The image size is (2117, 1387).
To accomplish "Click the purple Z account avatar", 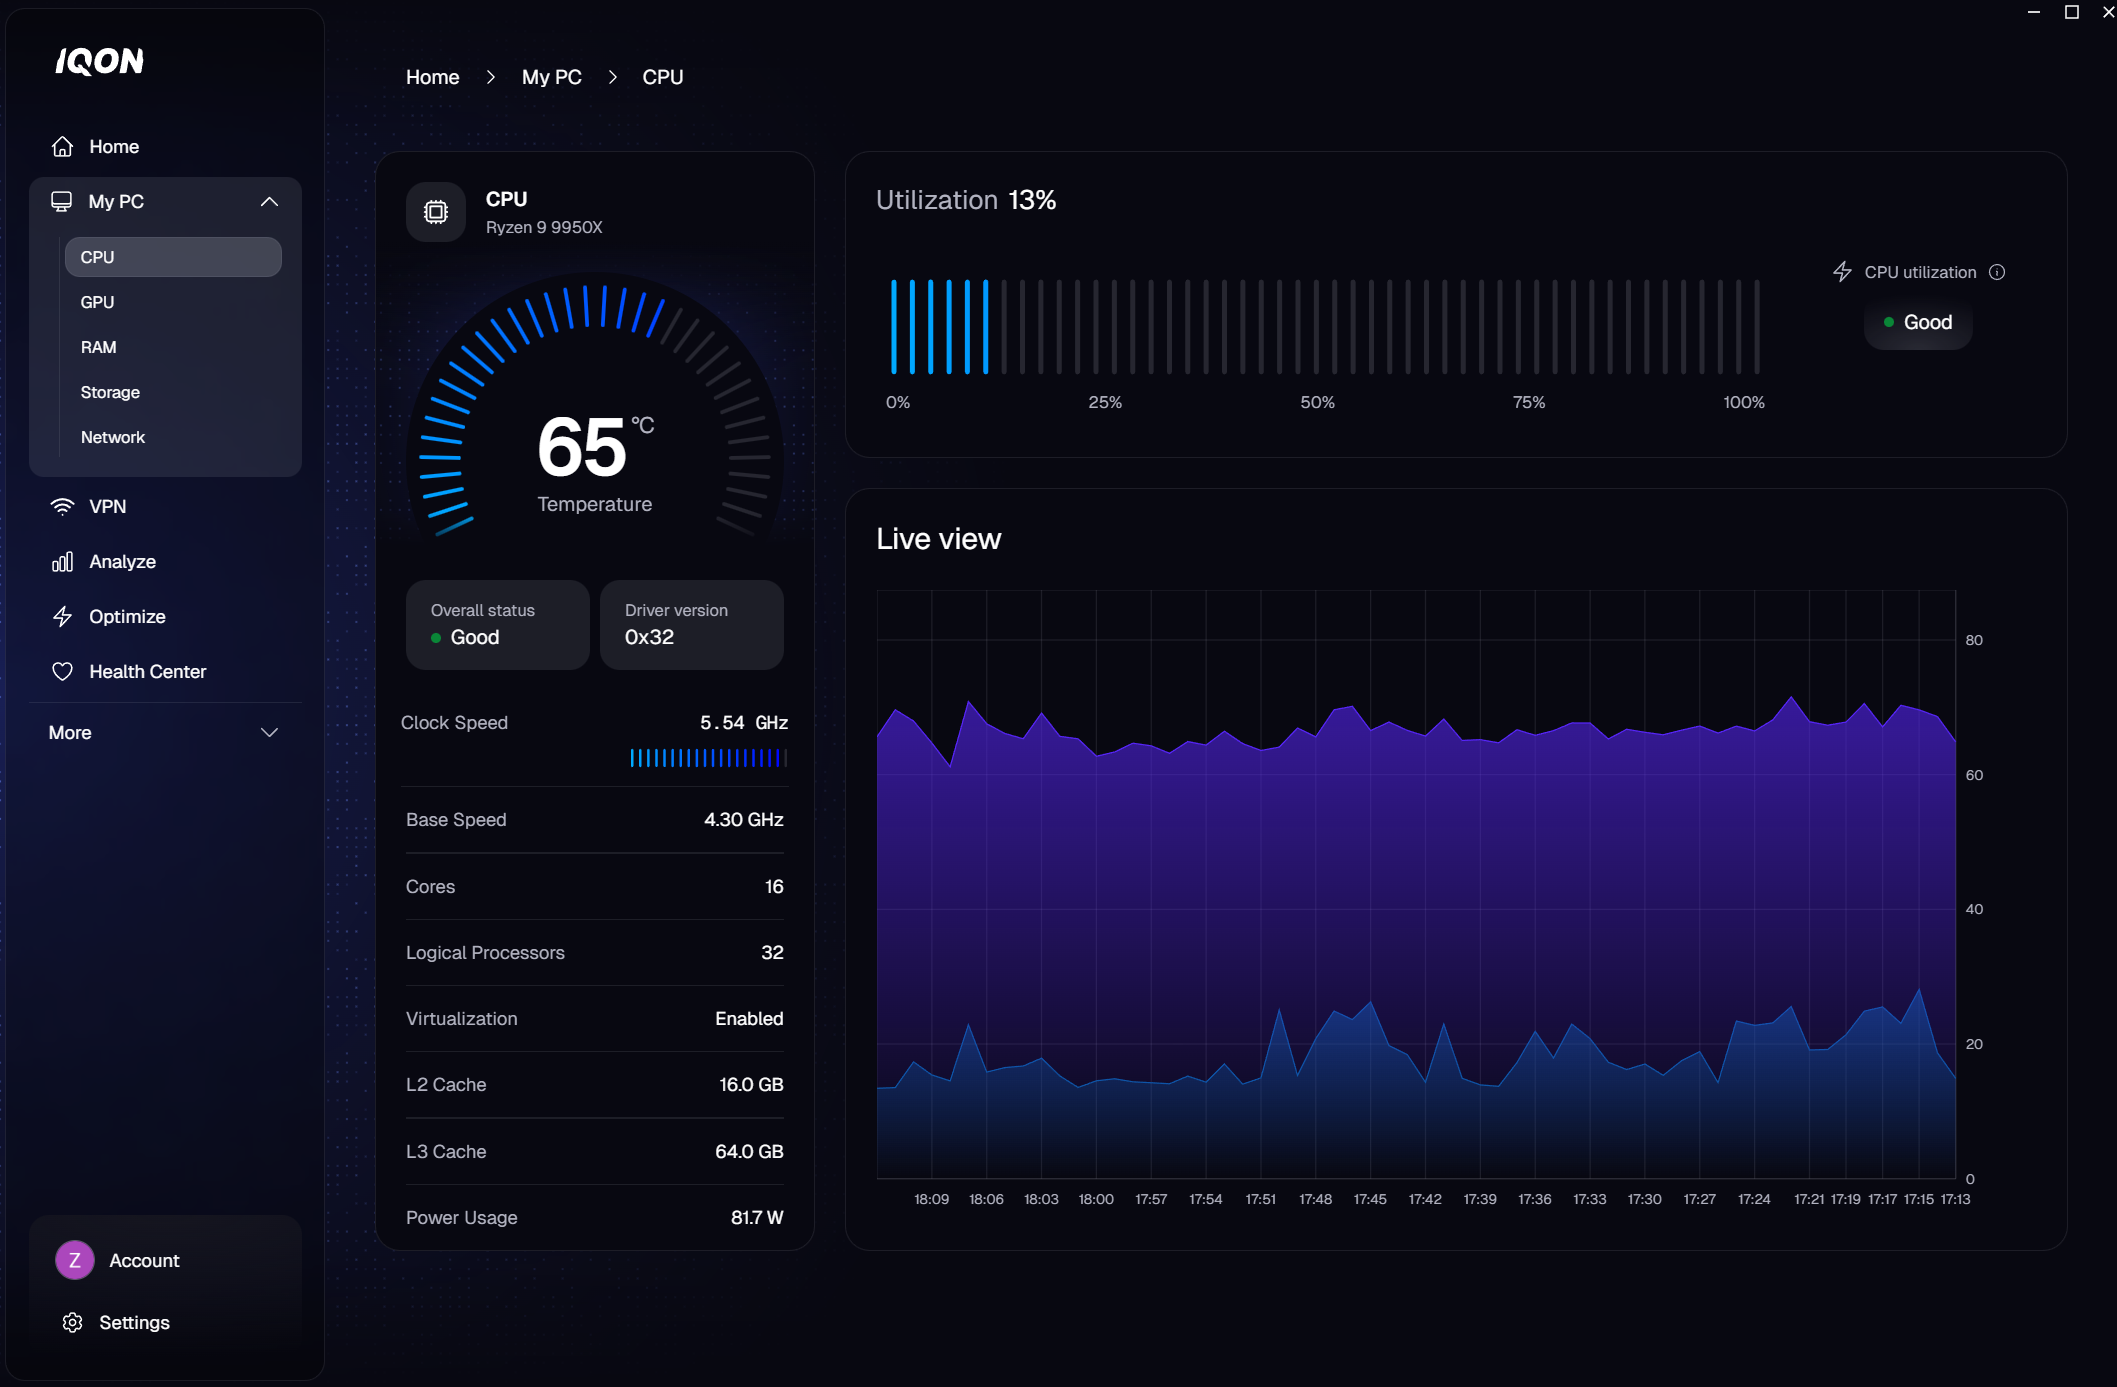I will point(75,1261).
